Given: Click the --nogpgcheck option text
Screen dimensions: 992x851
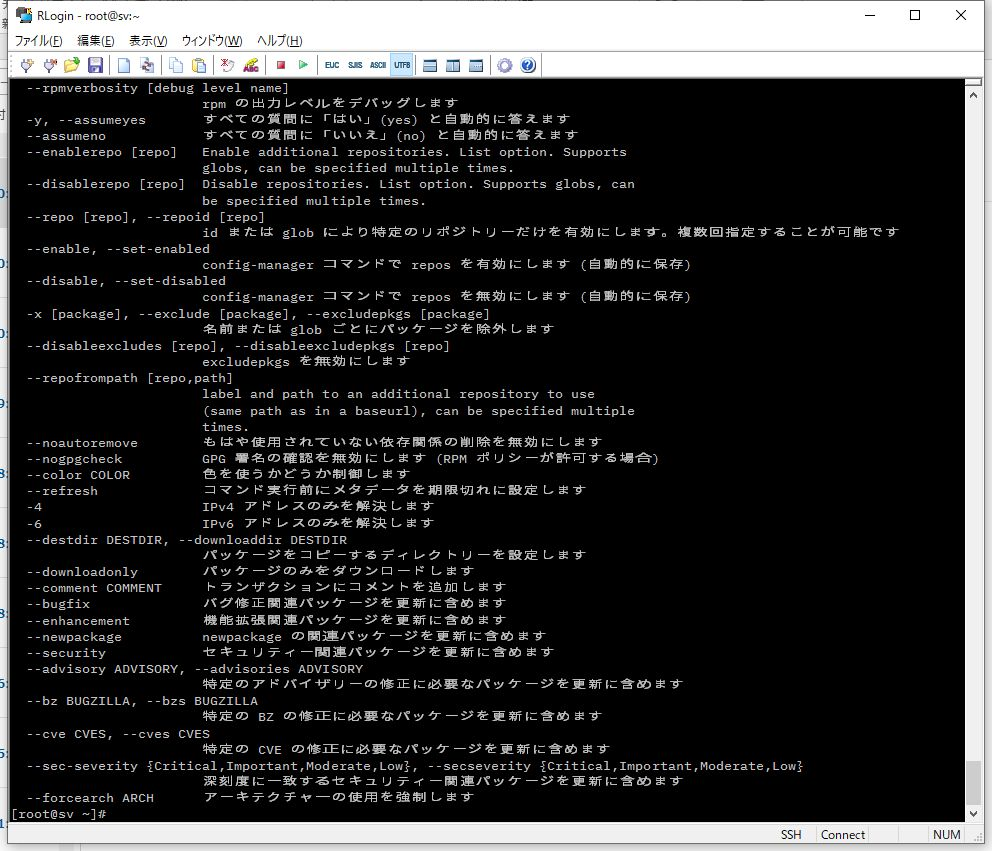Looking at the screenshot, I should pos(74,459).
